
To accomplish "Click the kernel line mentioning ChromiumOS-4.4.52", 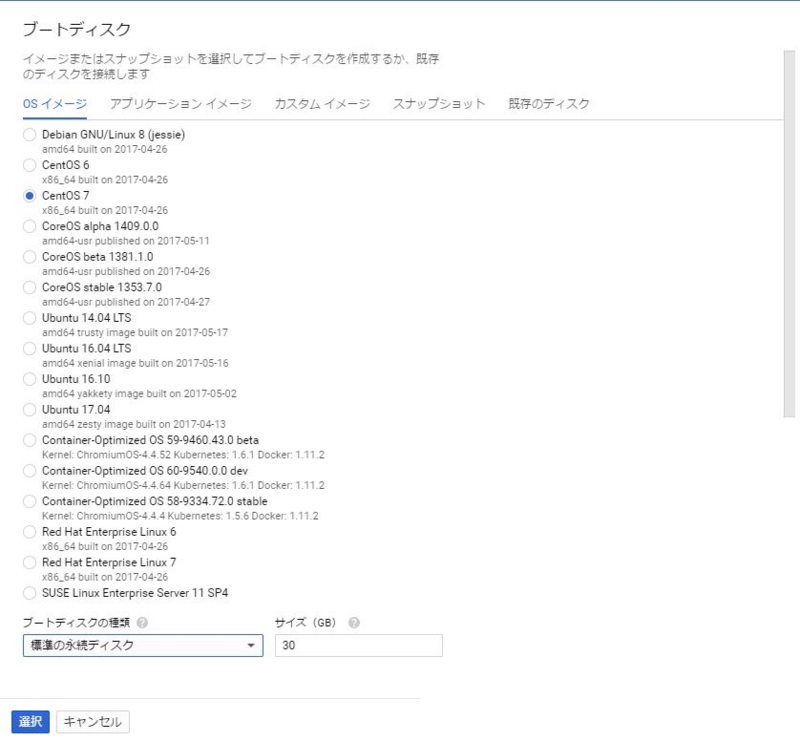I will click(x=183, y=455).
